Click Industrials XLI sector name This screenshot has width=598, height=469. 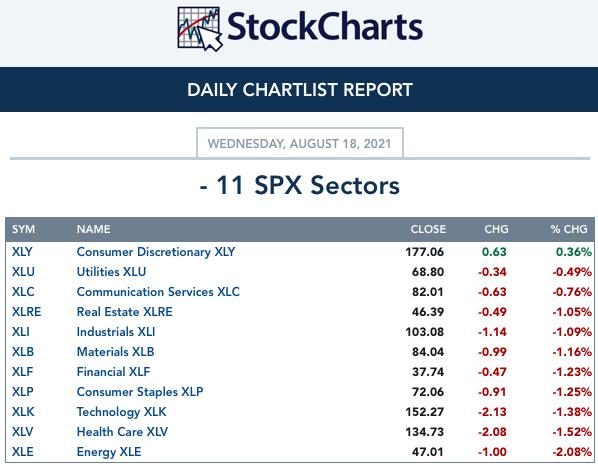pyautogui.click(x=116, y=332)
